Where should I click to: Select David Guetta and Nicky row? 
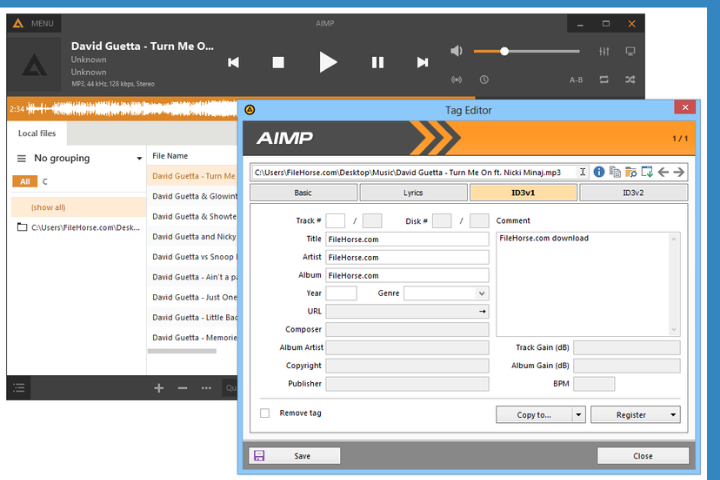[x=192, y=237]
